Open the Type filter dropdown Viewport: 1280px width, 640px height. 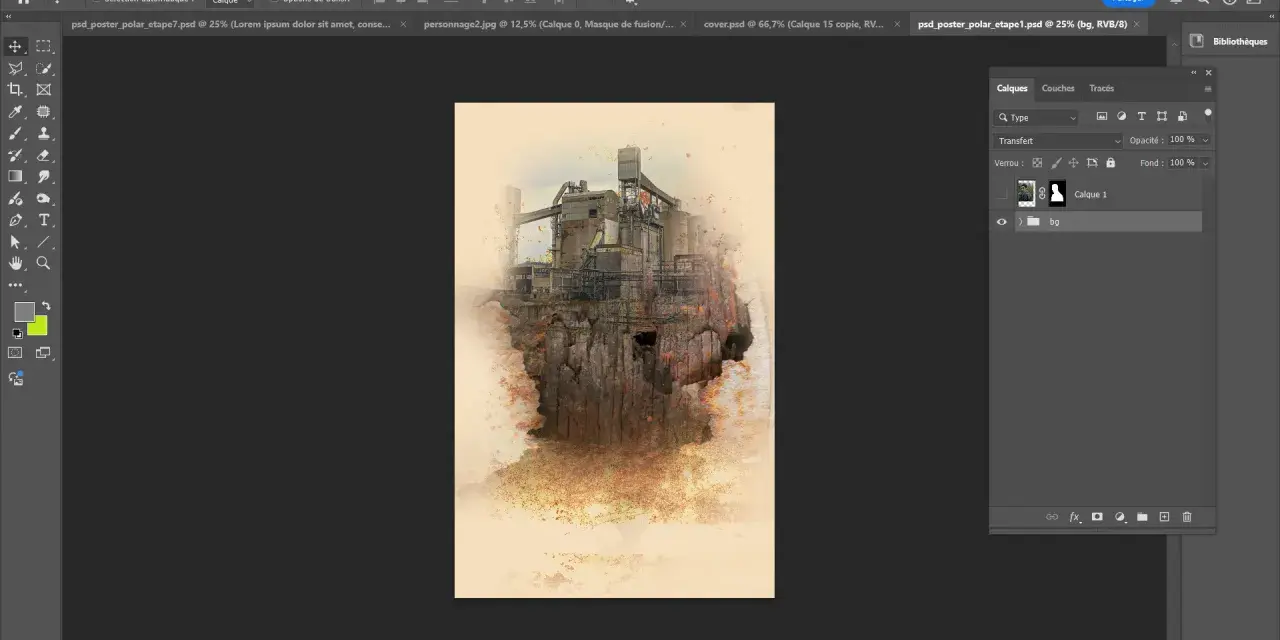point(1037,118)
